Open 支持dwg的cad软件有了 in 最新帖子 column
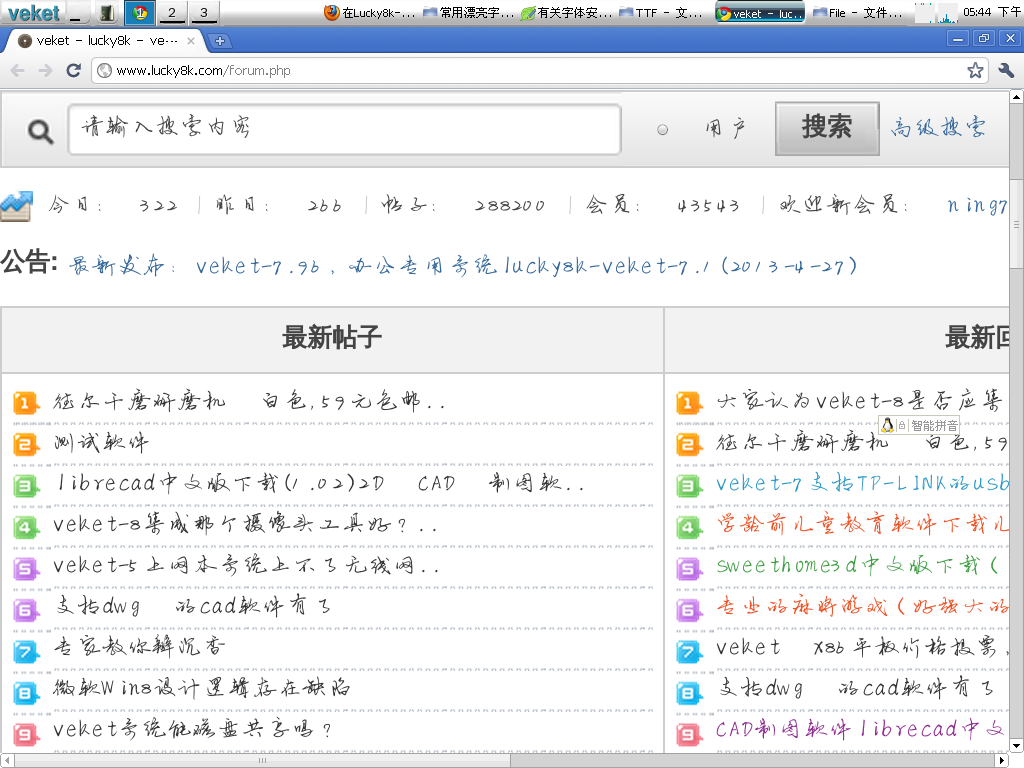The image size is (1024, 768). click(193, 606)
